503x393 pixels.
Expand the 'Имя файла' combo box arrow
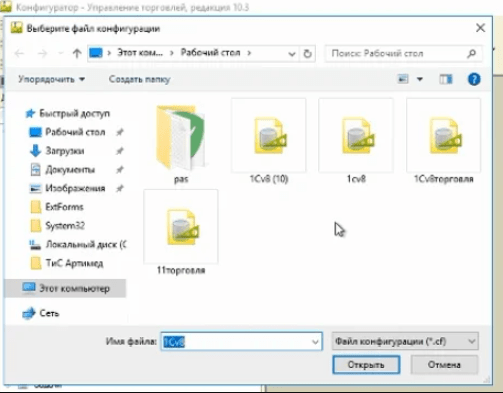315,342
